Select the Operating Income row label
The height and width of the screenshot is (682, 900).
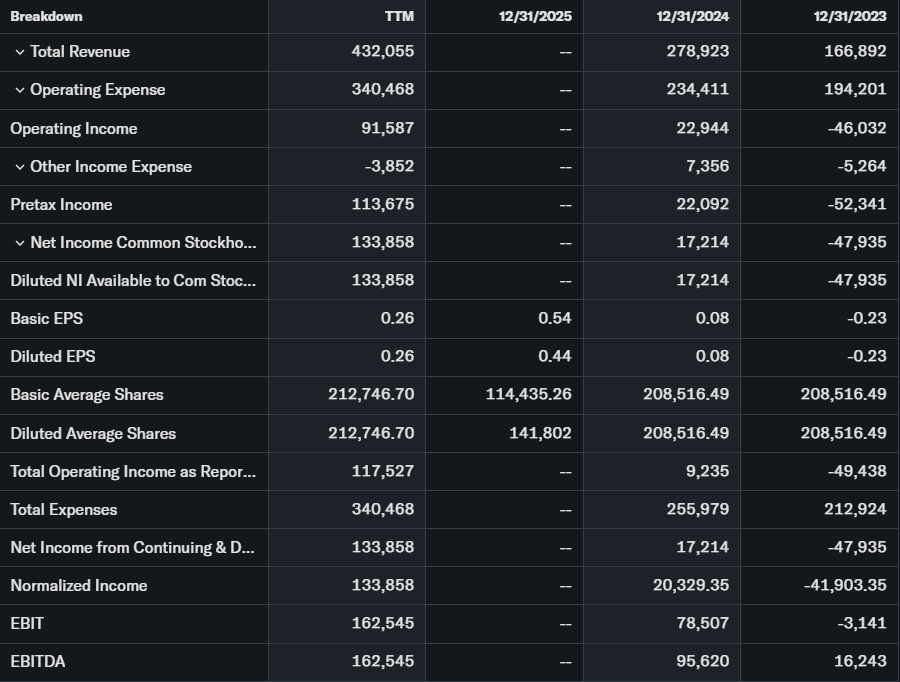(x=74, y=128)
